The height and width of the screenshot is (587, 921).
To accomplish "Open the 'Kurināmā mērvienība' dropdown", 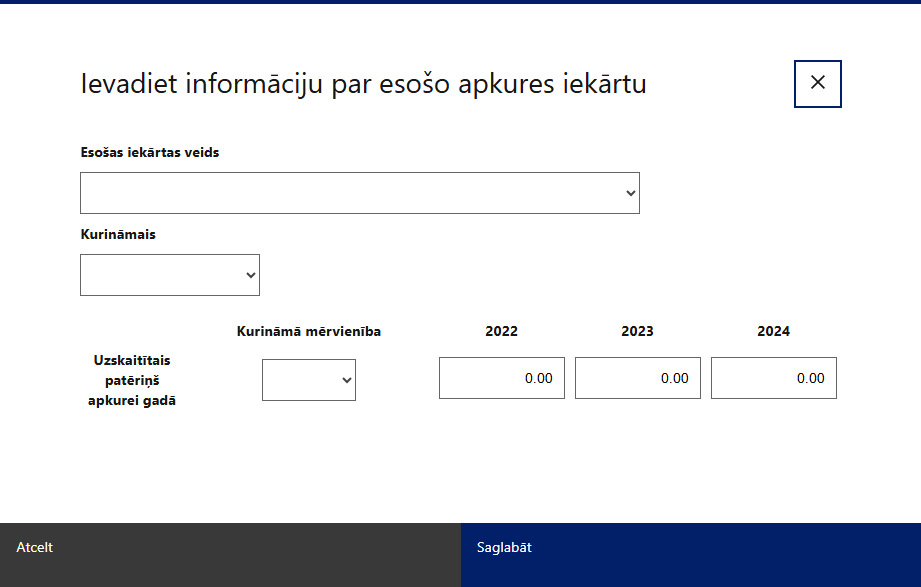I will pyautogui.click(x=308, y=380).
